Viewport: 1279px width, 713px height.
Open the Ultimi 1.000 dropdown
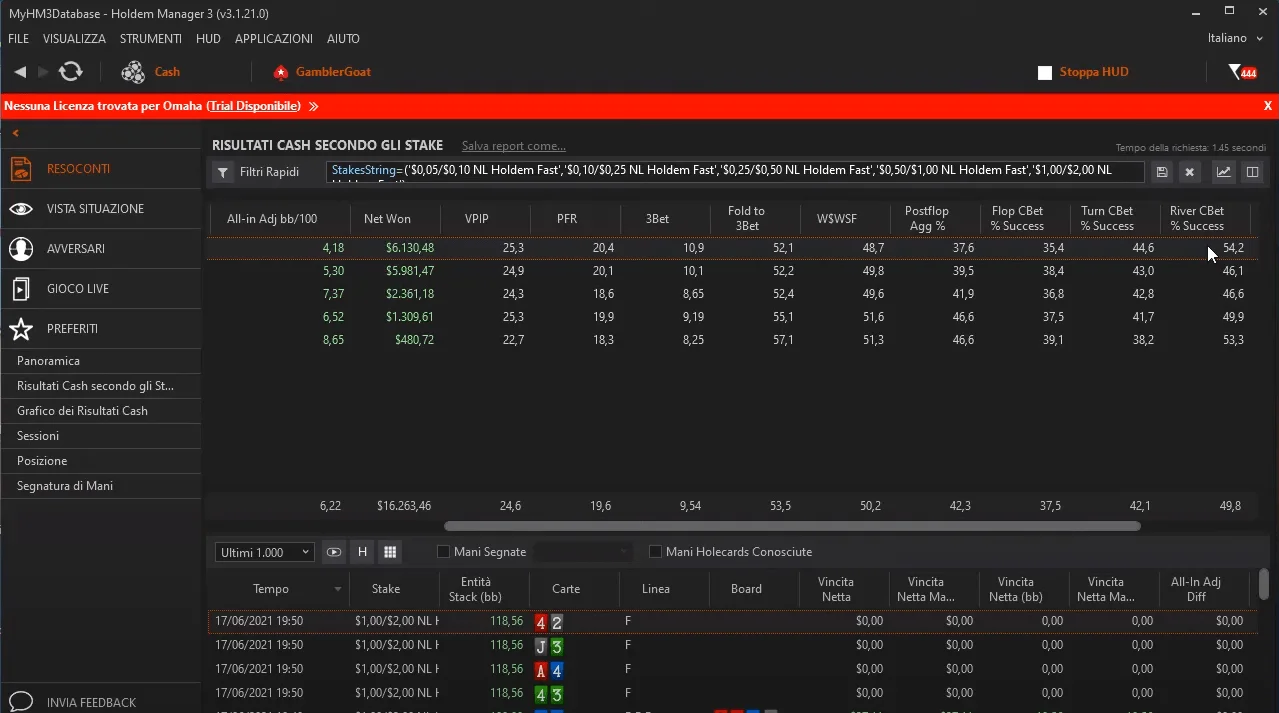click(x=265, y=552)
